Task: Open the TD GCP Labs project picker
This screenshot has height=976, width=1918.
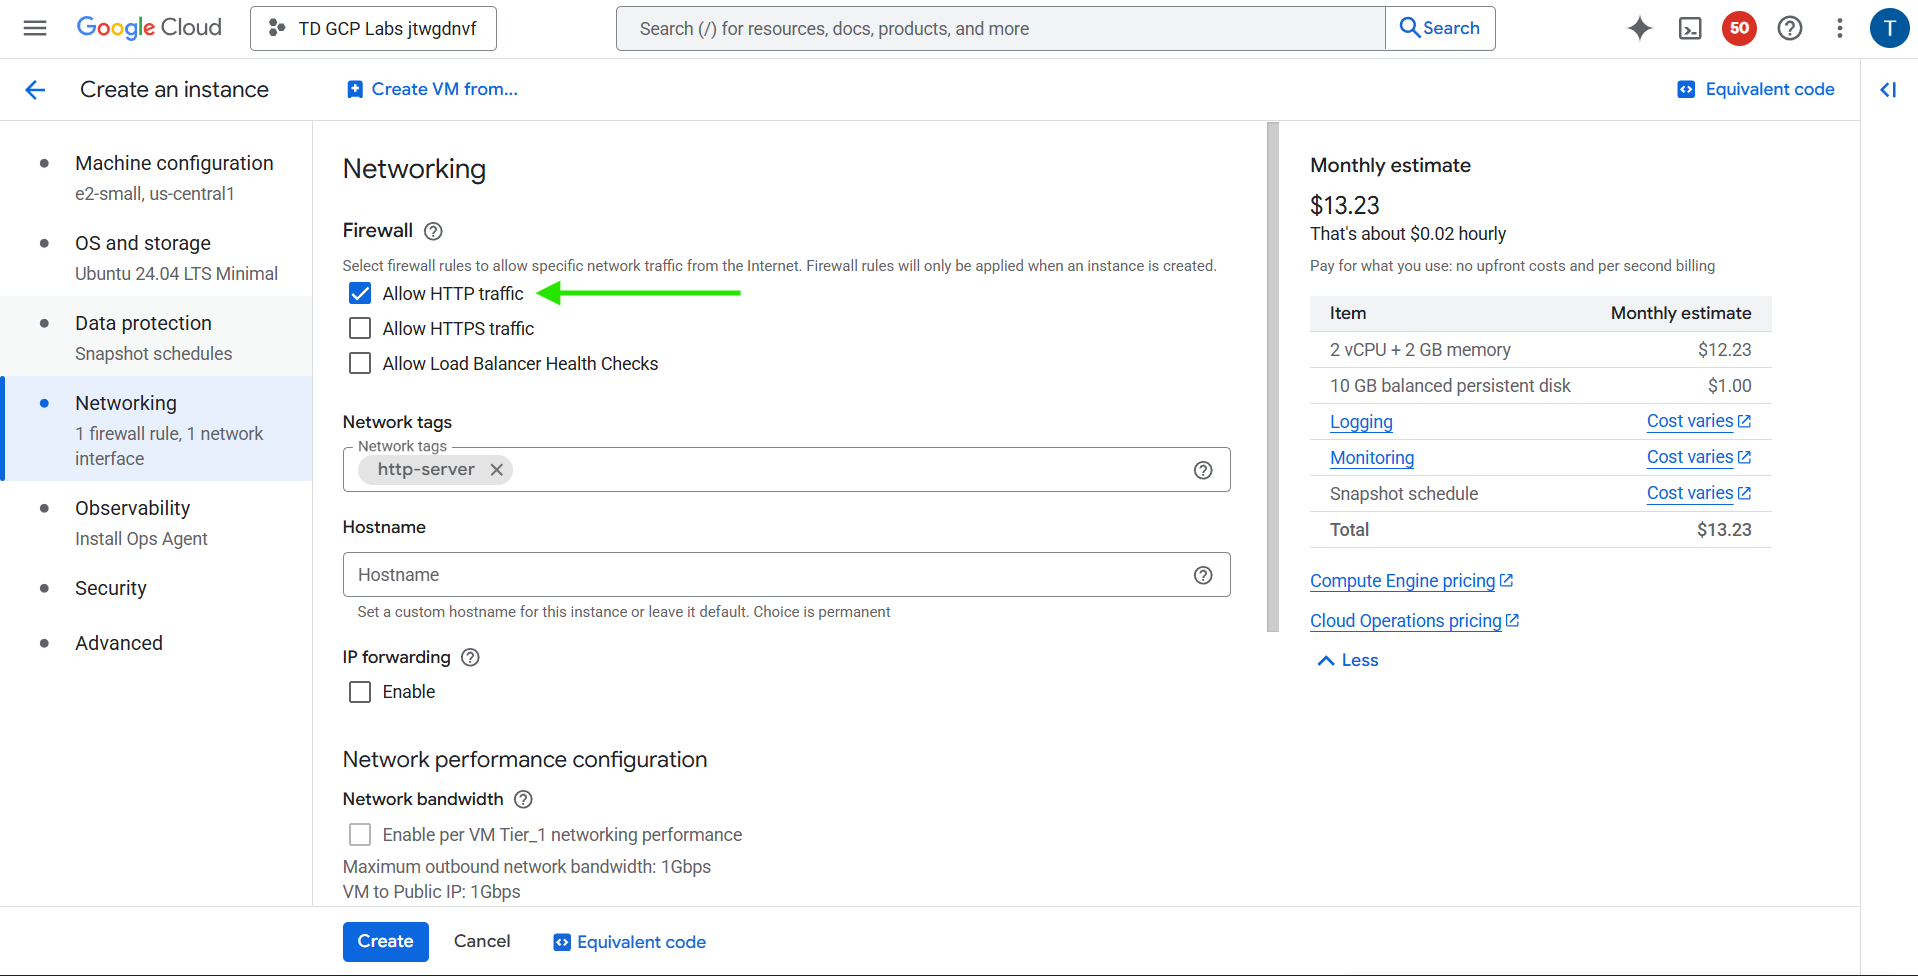Action: 373,28
